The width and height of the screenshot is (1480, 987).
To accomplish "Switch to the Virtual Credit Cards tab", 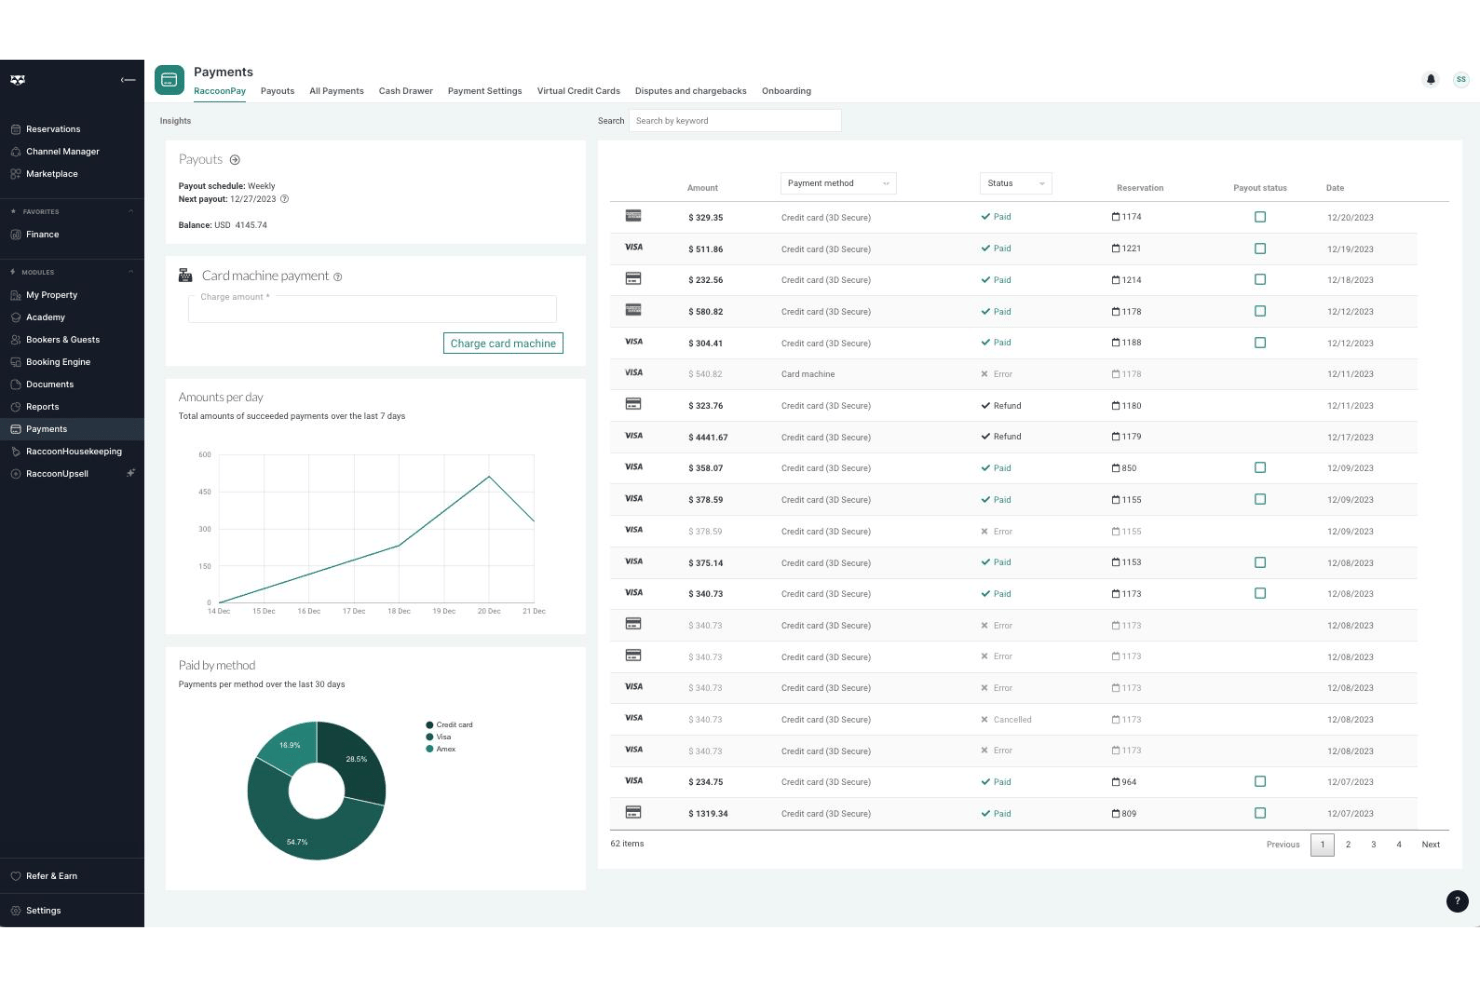I will click(x=578, y=91).
